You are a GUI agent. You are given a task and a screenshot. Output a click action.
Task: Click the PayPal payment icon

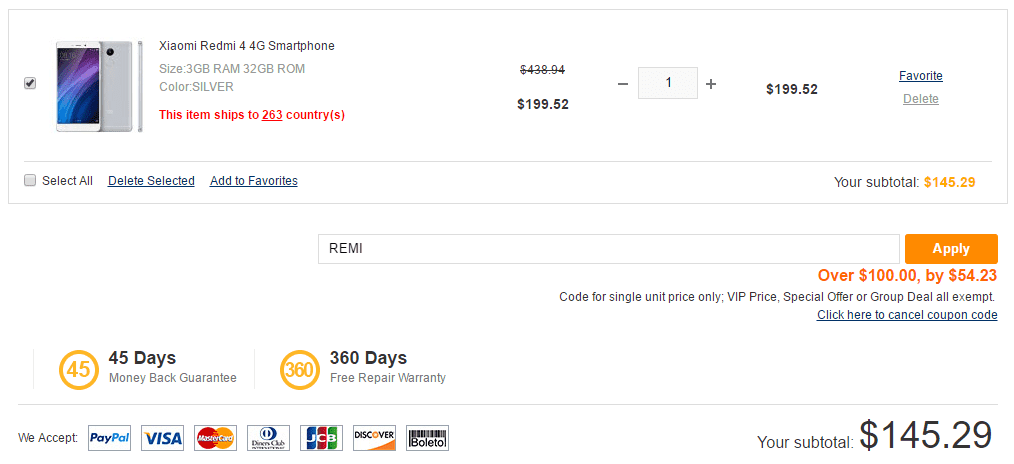click(109, 438)
